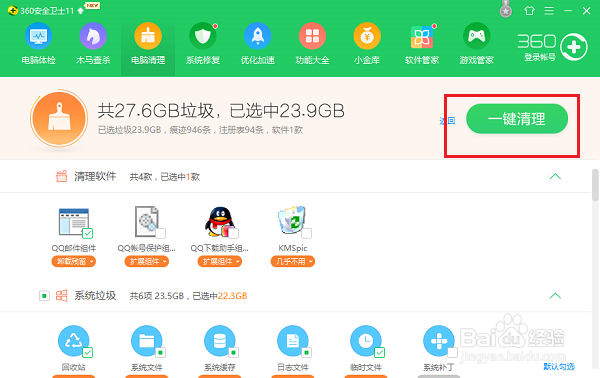Click the QQ邮件组件 window icon
600x378 pixels.
pyautogui.click(x=73, y=222)
